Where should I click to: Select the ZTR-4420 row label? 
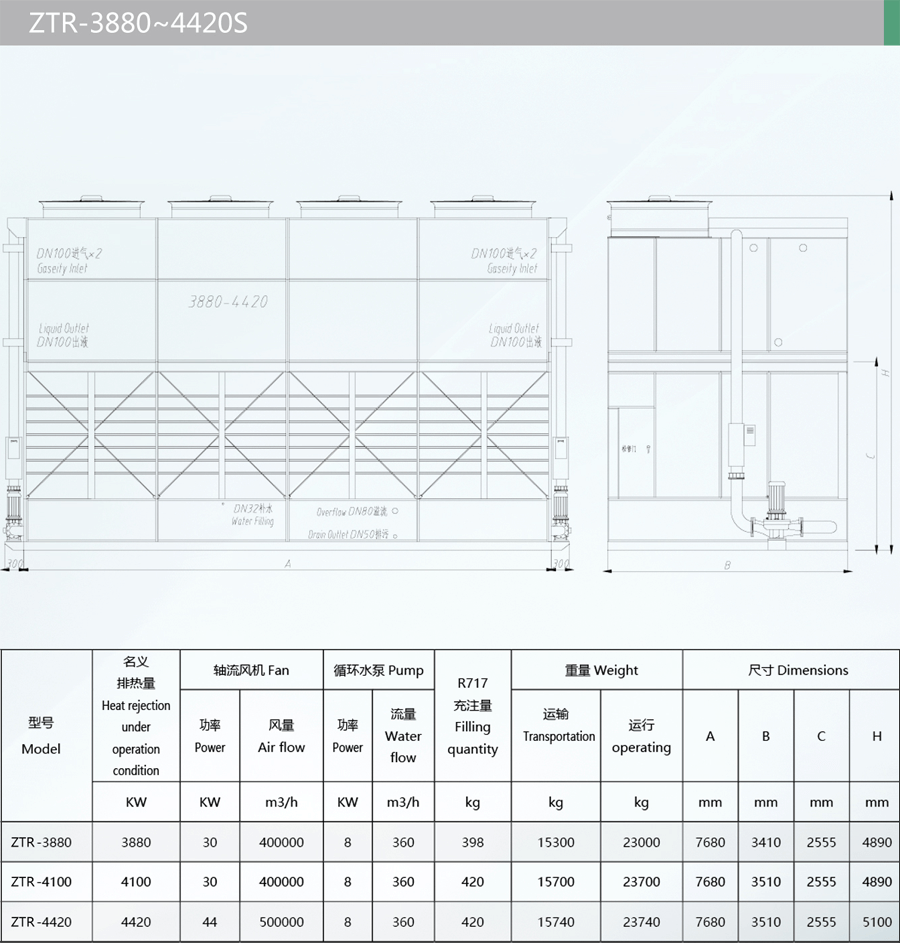pos(41,921)
